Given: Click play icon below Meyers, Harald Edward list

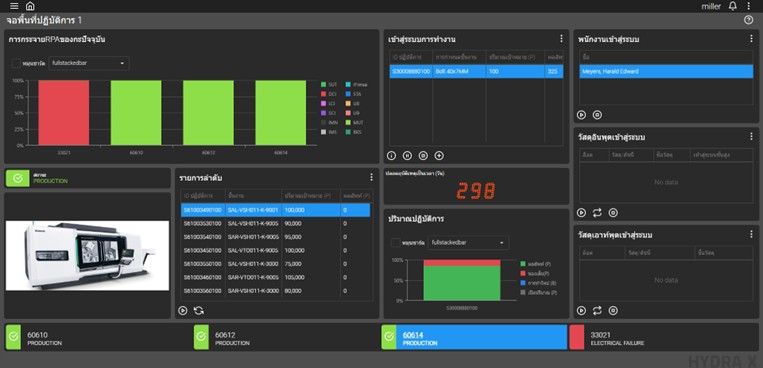Looking at the screenshot, I should pos(581,115).
